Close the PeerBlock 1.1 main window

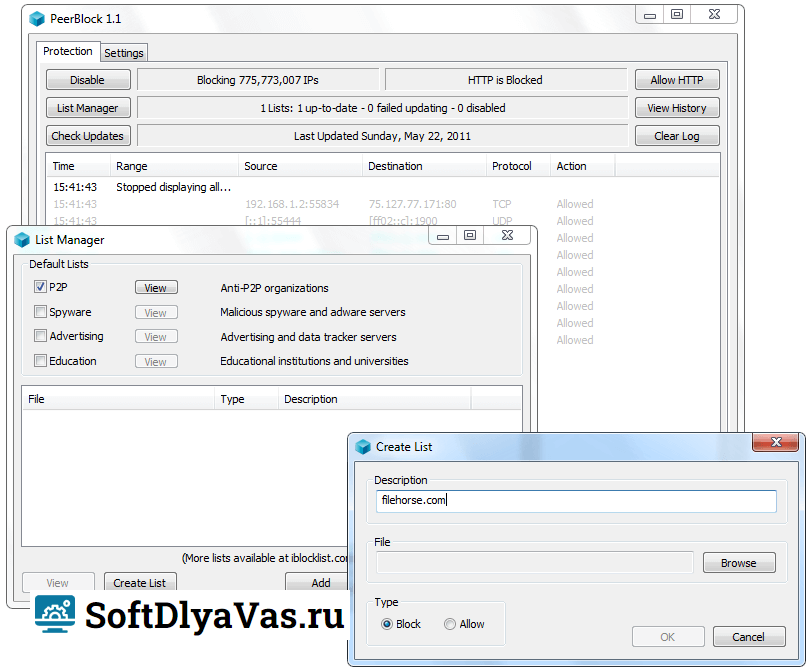[x=714, y=15]
